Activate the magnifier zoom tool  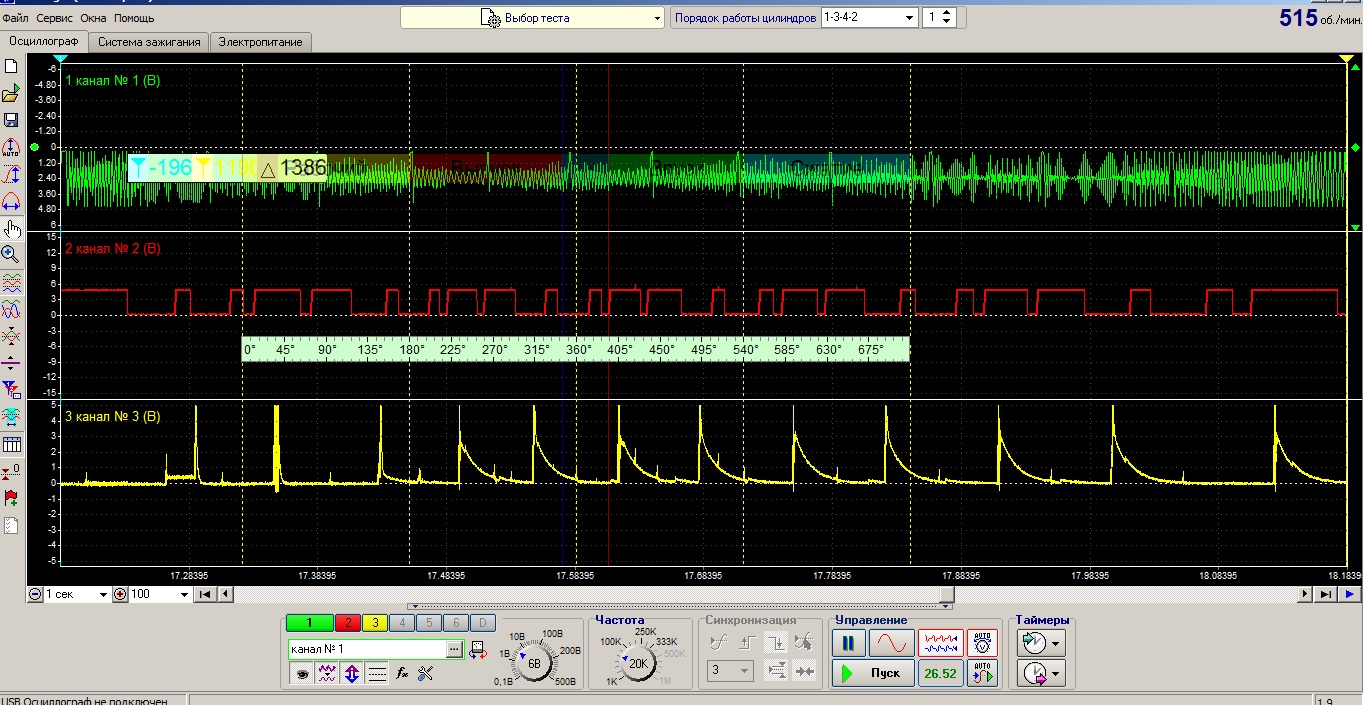pos(11,254)
